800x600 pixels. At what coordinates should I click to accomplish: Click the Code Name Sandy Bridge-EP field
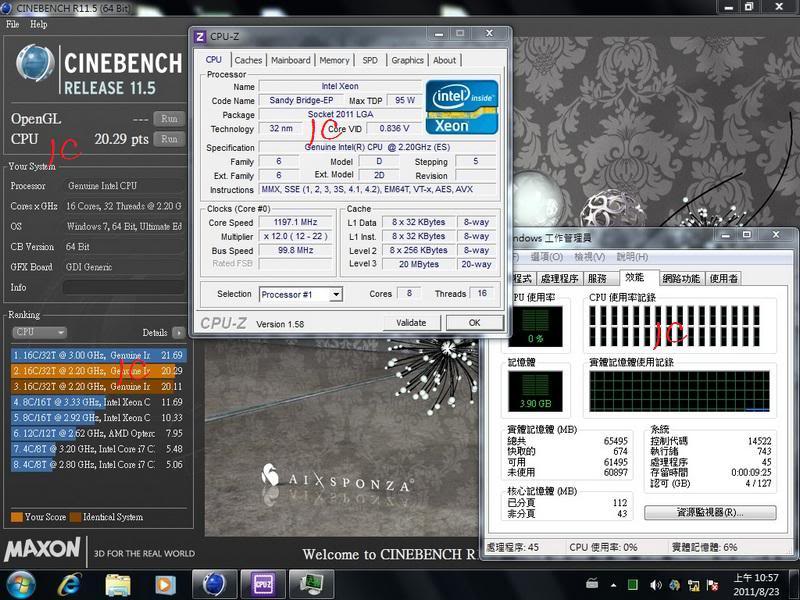coord(301,101)
